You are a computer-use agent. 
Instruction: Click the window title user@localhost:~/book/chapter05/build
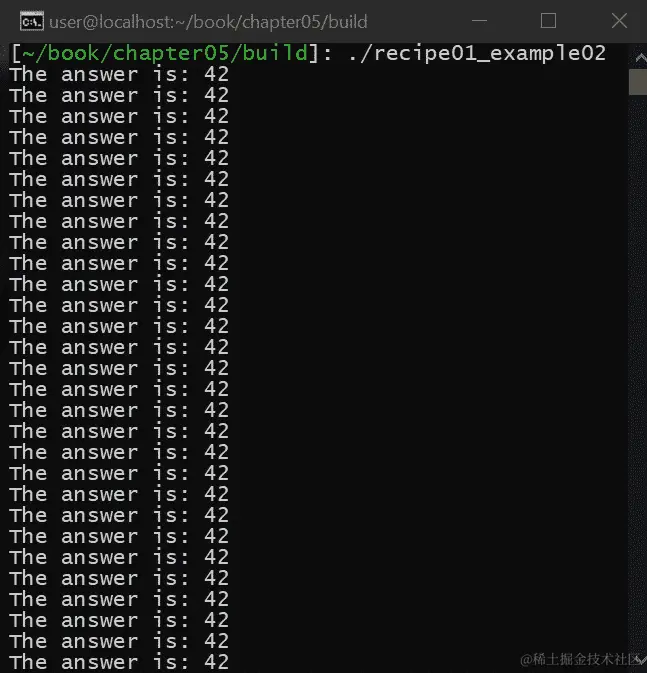[x=208, y=22]
